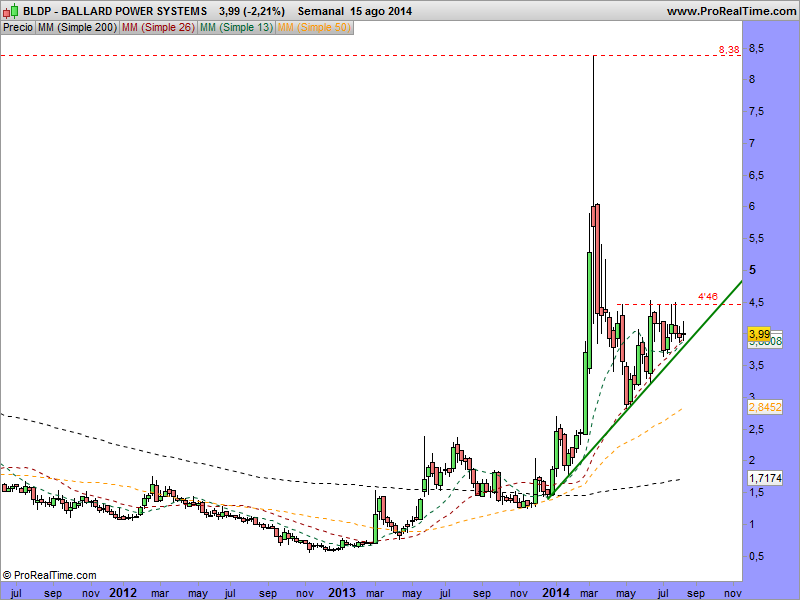Click the orange 2,8452 moving average tag
The height and width of the screenshot is (600, 800).
coord(765,407)
